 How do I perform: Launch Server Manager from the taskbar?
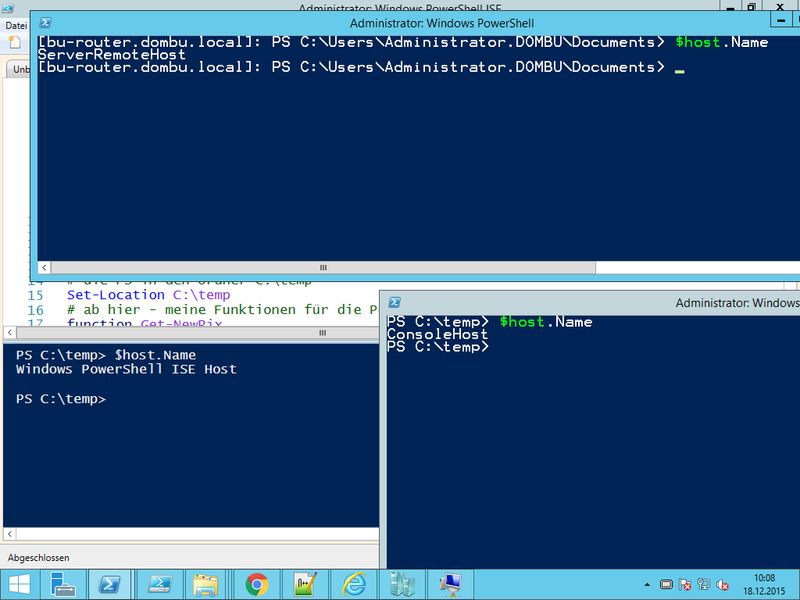point(64,585)
